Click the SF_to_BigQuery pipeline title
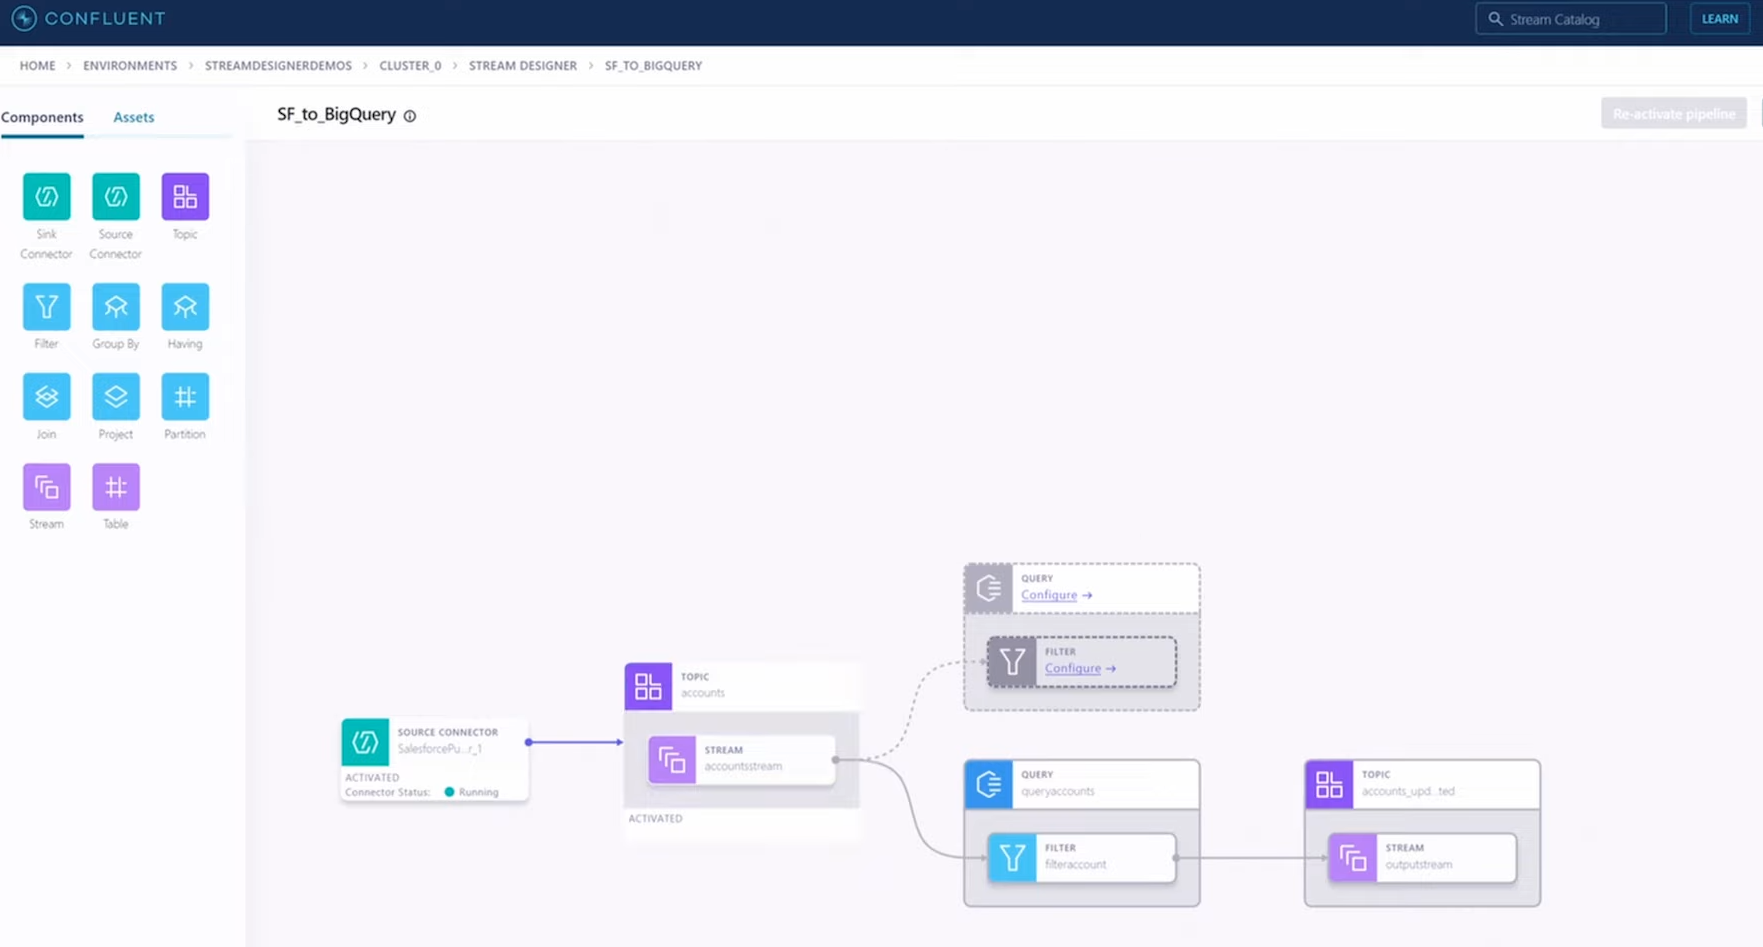The width and height of the screenshot is (1763, 947). [336, 114]
